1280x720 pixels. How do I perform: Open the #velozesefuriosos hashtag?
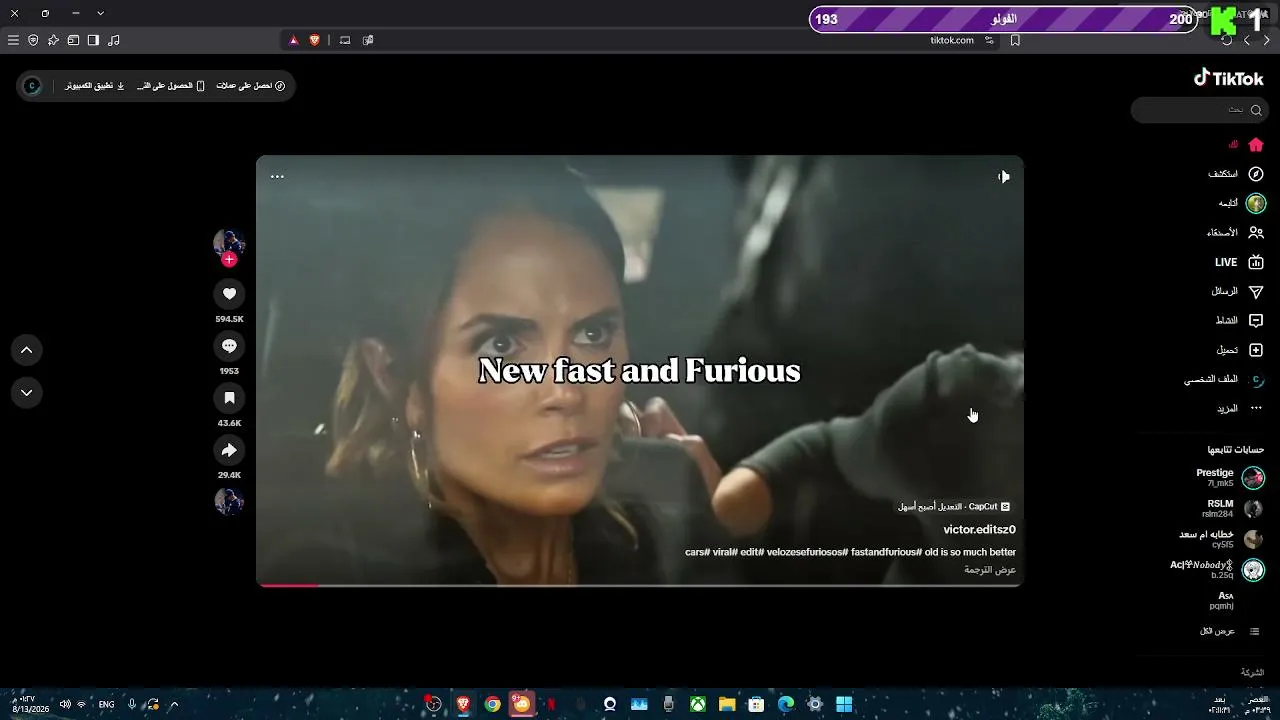pos(807,552)
